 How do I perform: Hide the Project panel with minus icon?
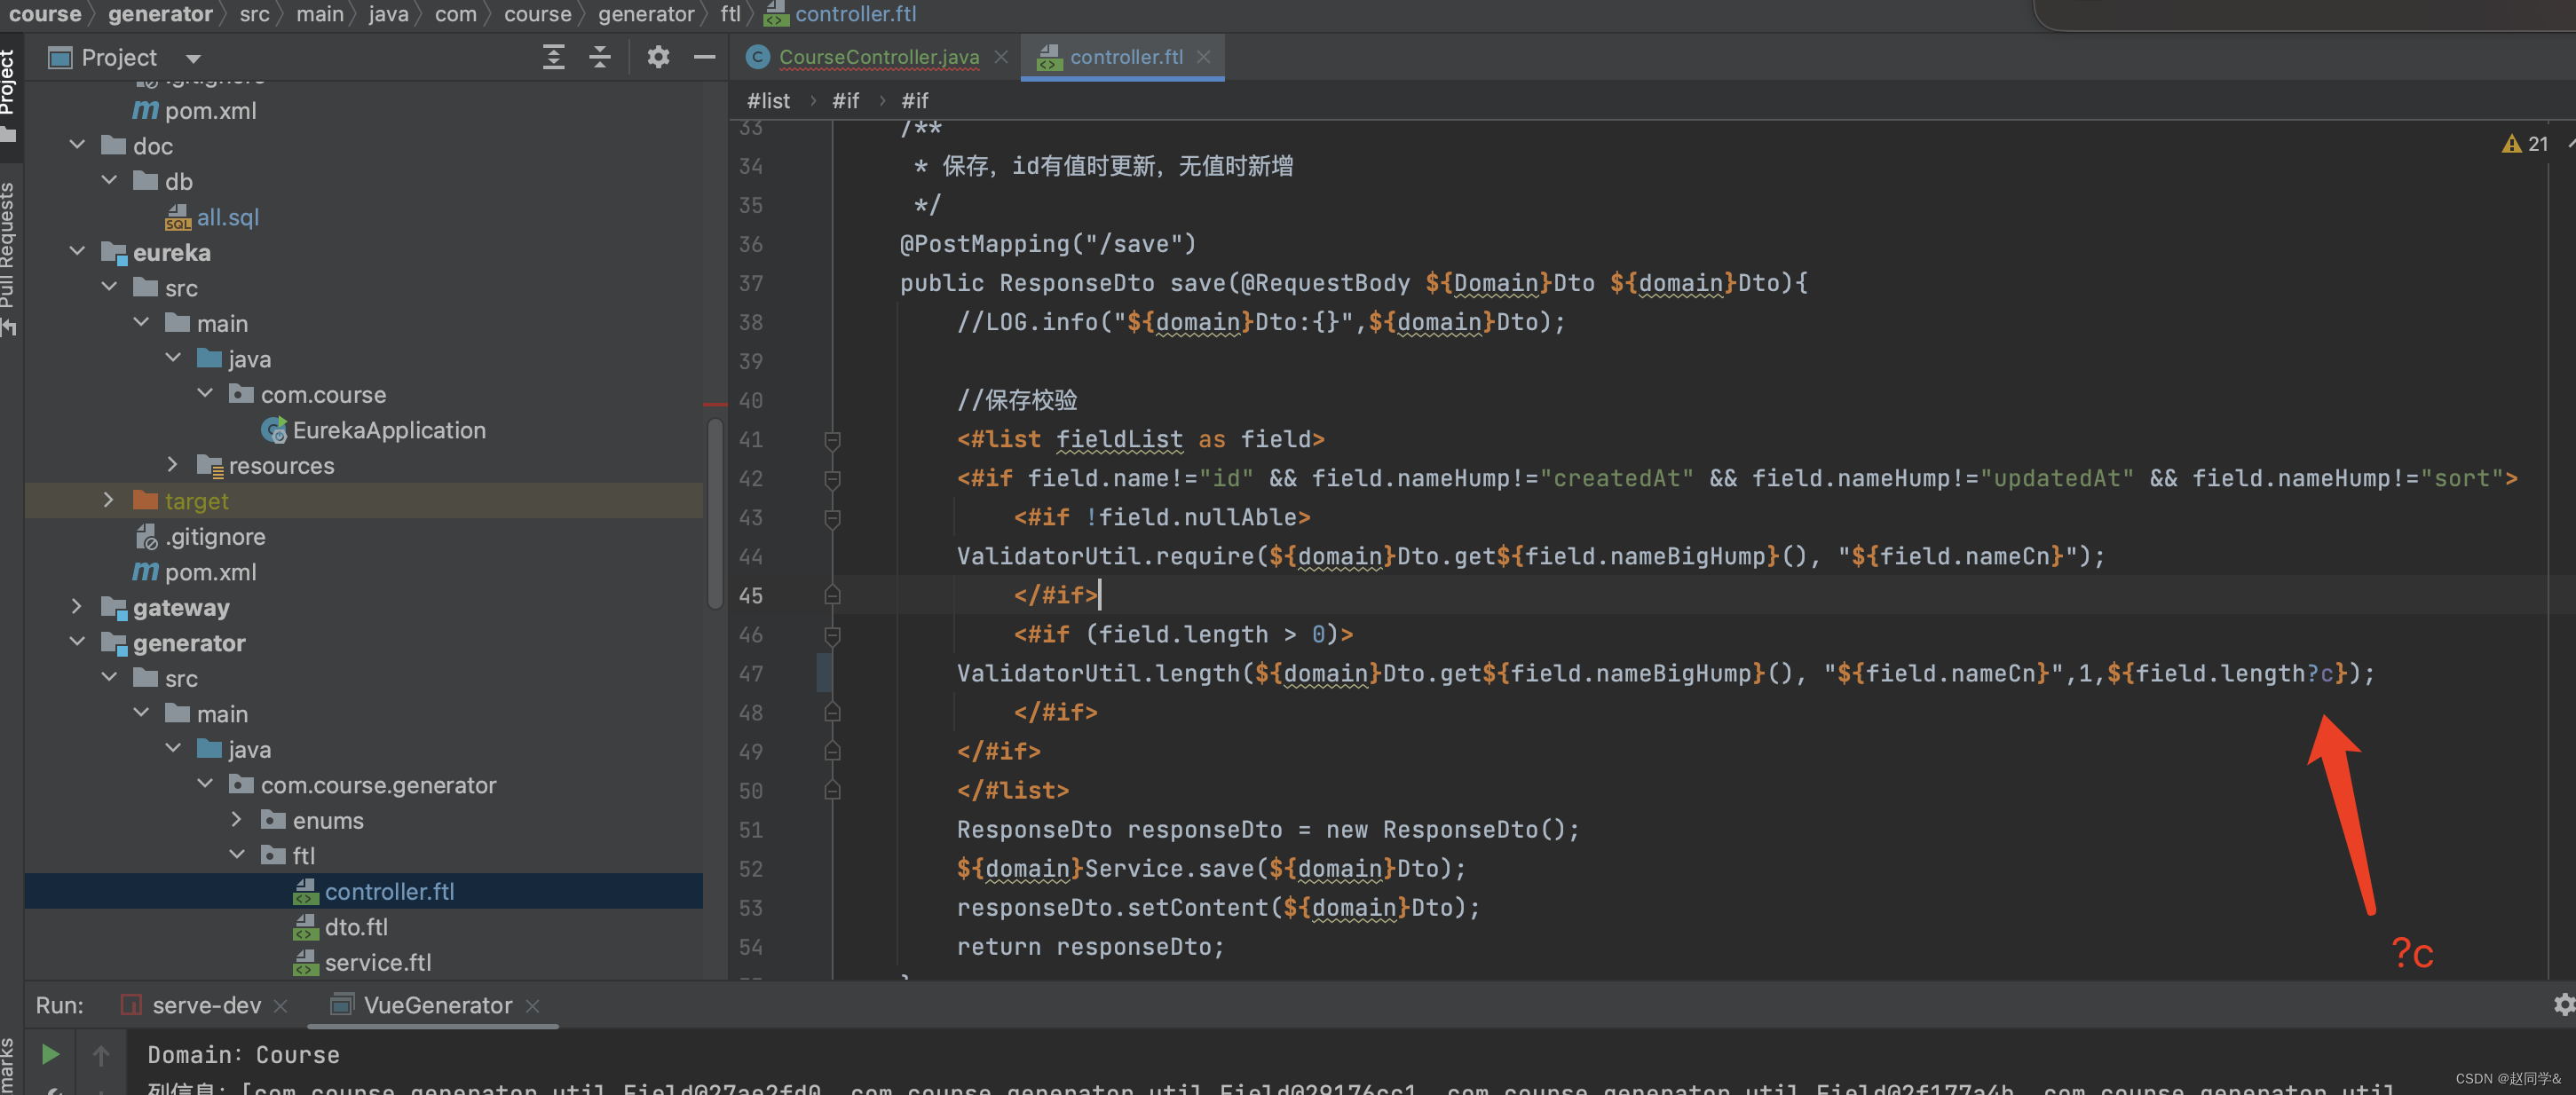(x=704, y=57)
